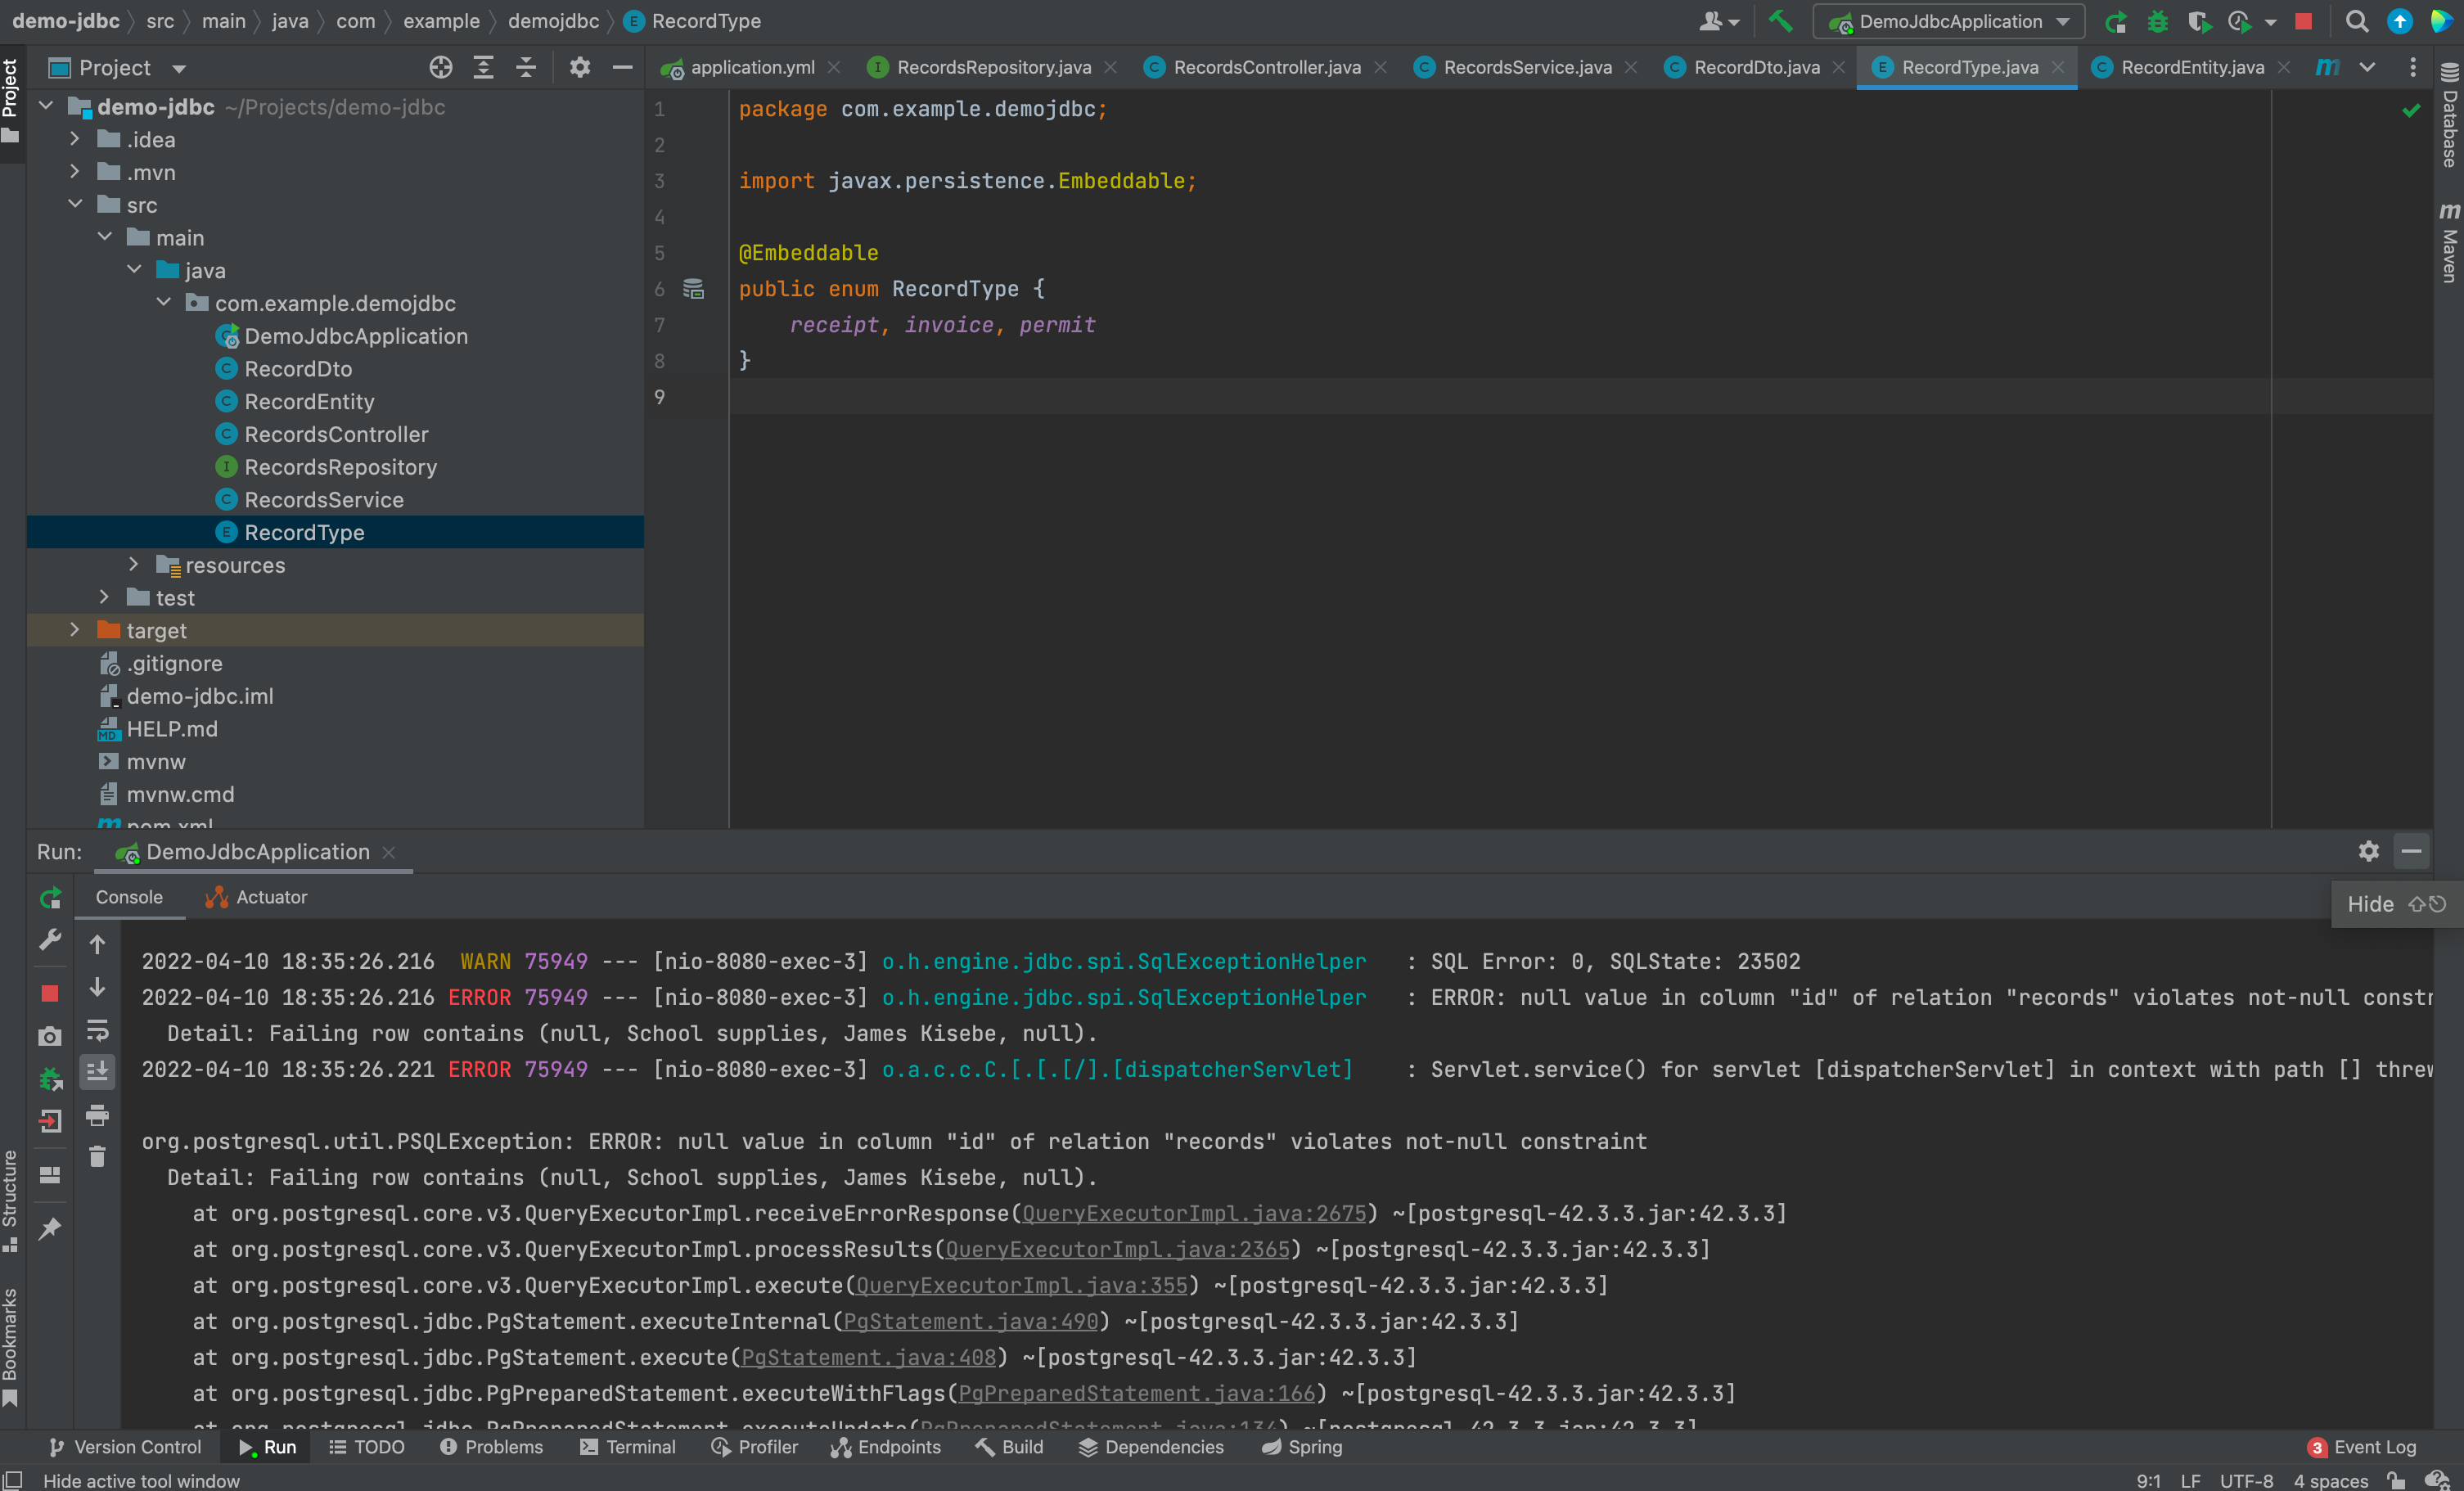Toggle the Structure tool window

tap(11, 1200)
